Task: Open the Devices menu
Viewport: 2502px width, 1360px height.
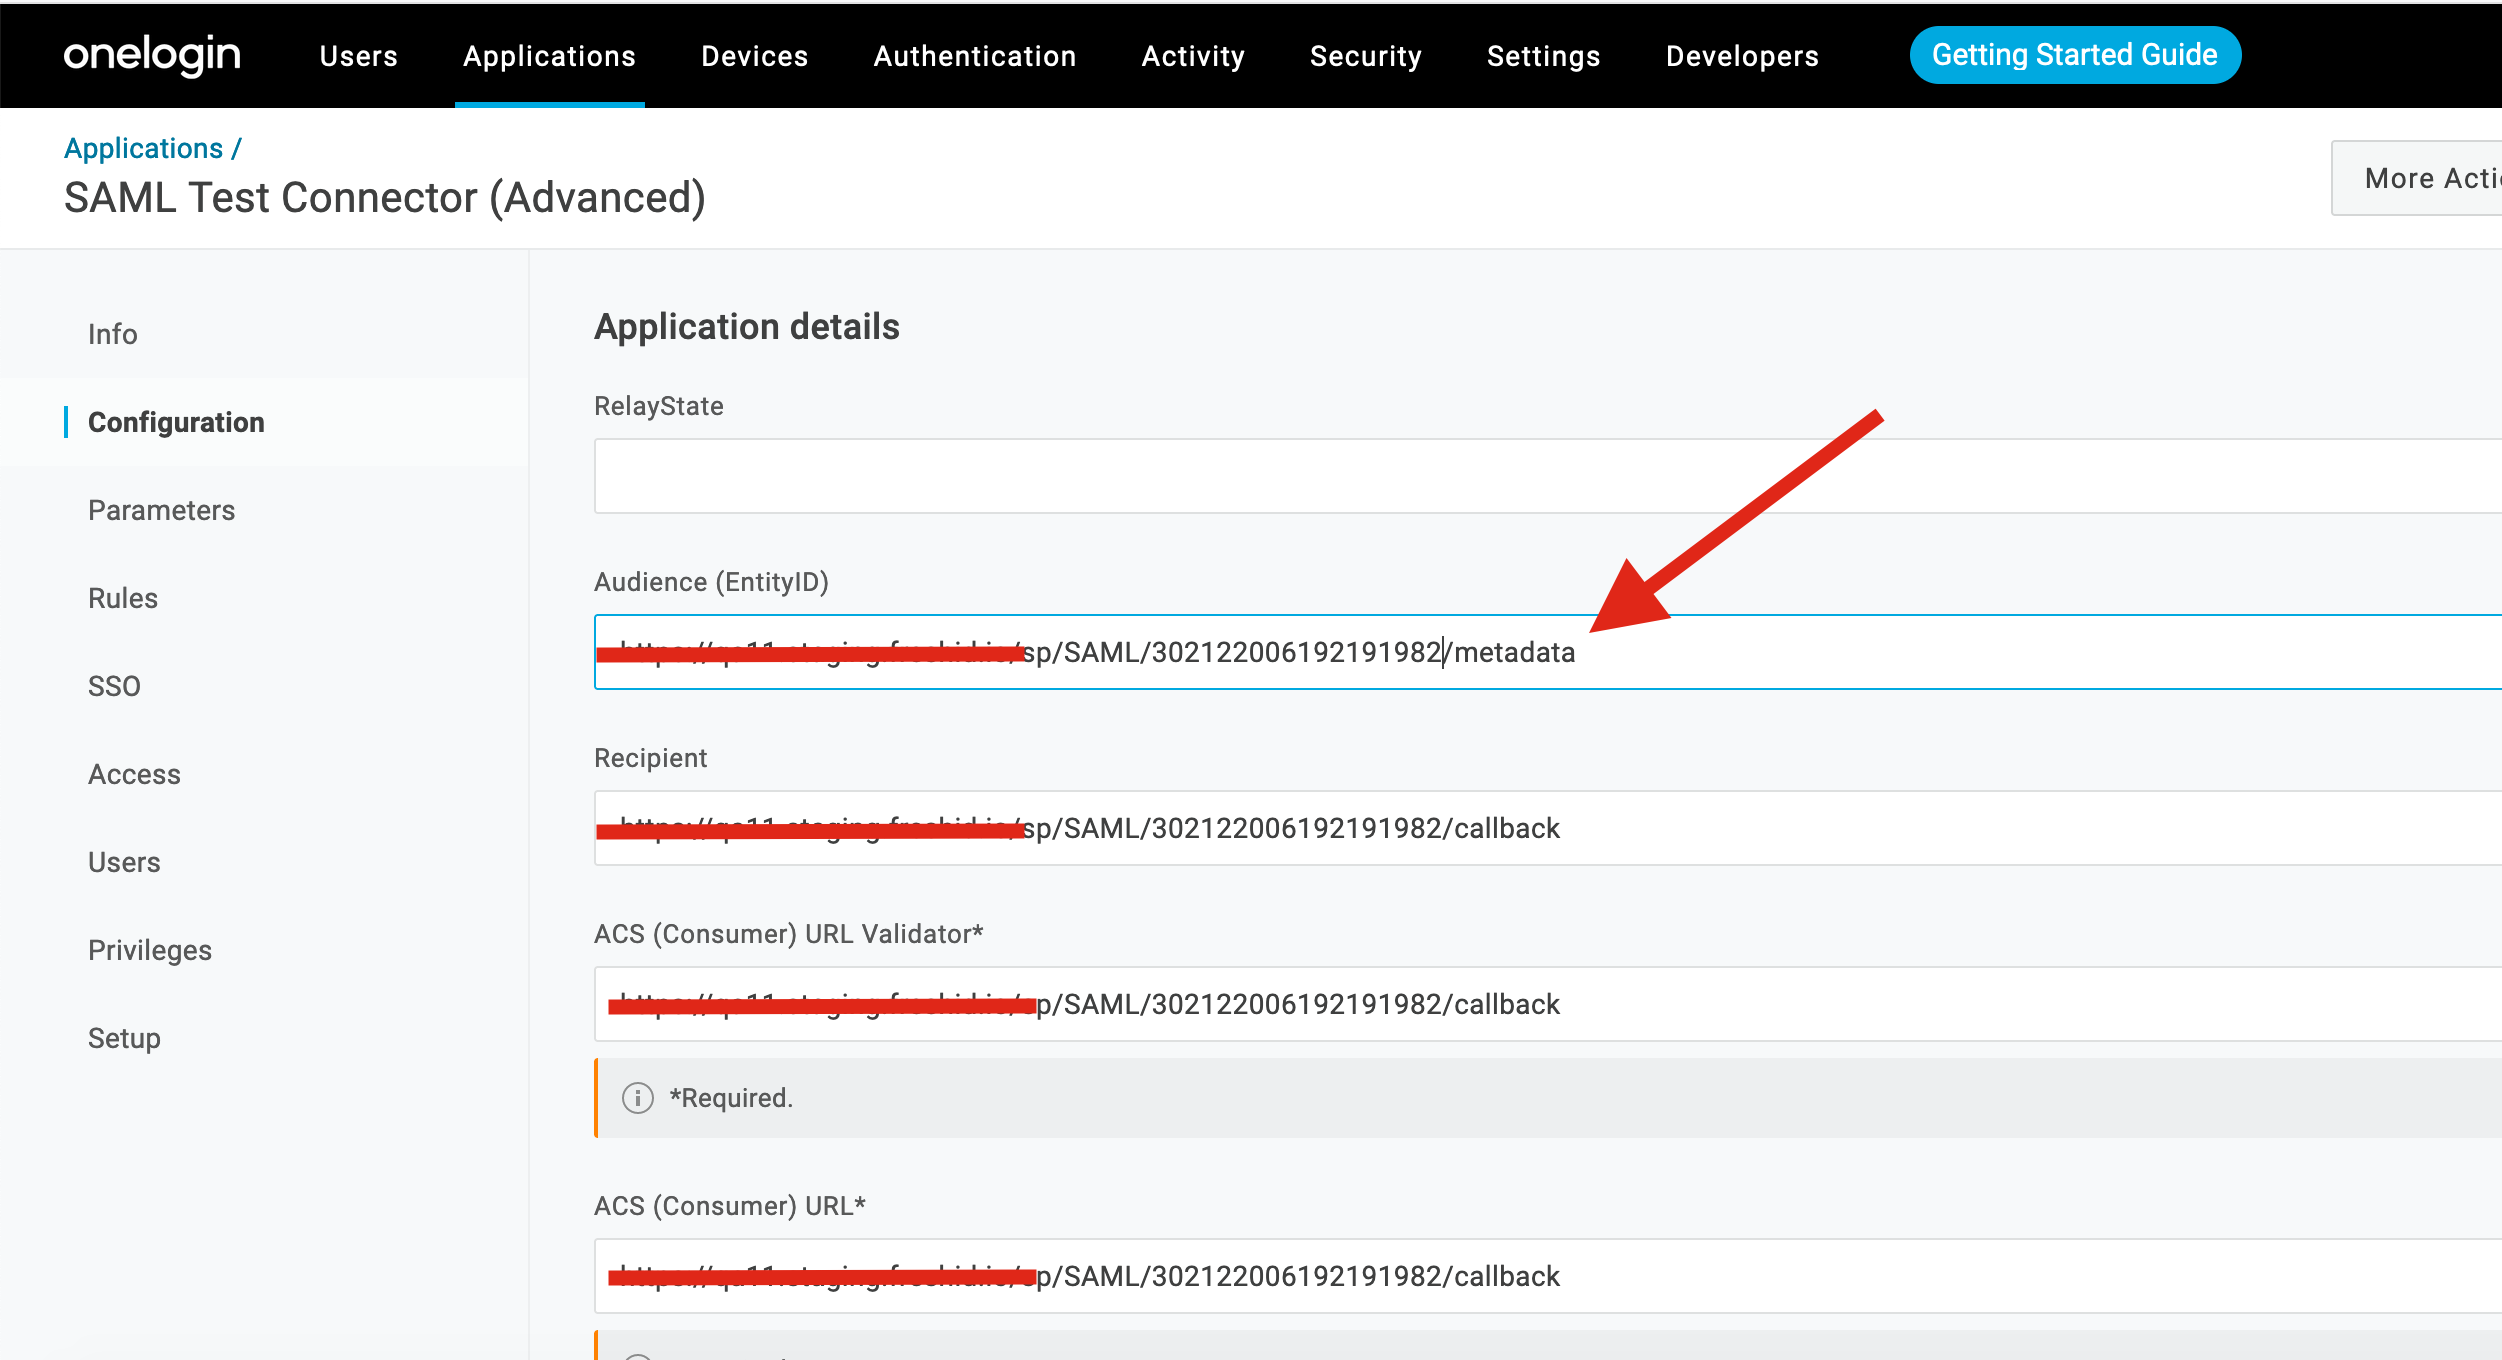Action: point(754,56)
